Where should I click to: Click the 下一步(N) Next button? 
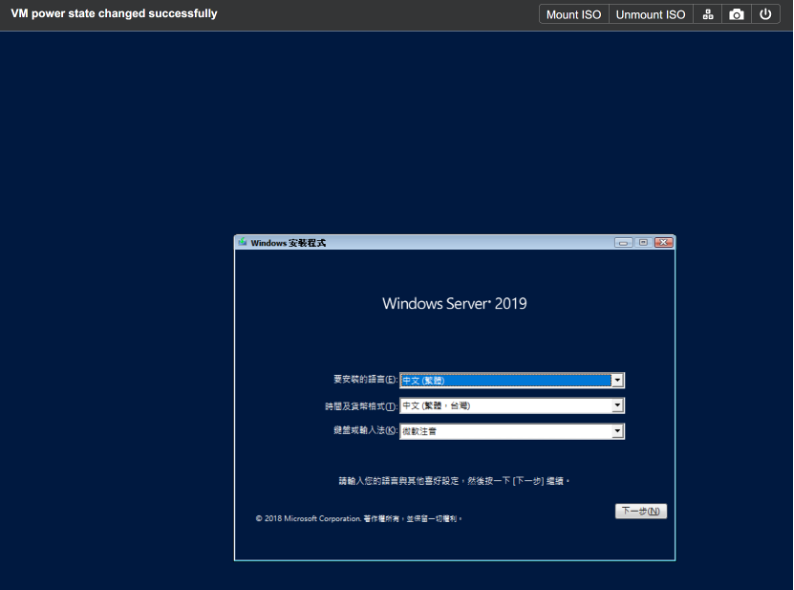641,511
